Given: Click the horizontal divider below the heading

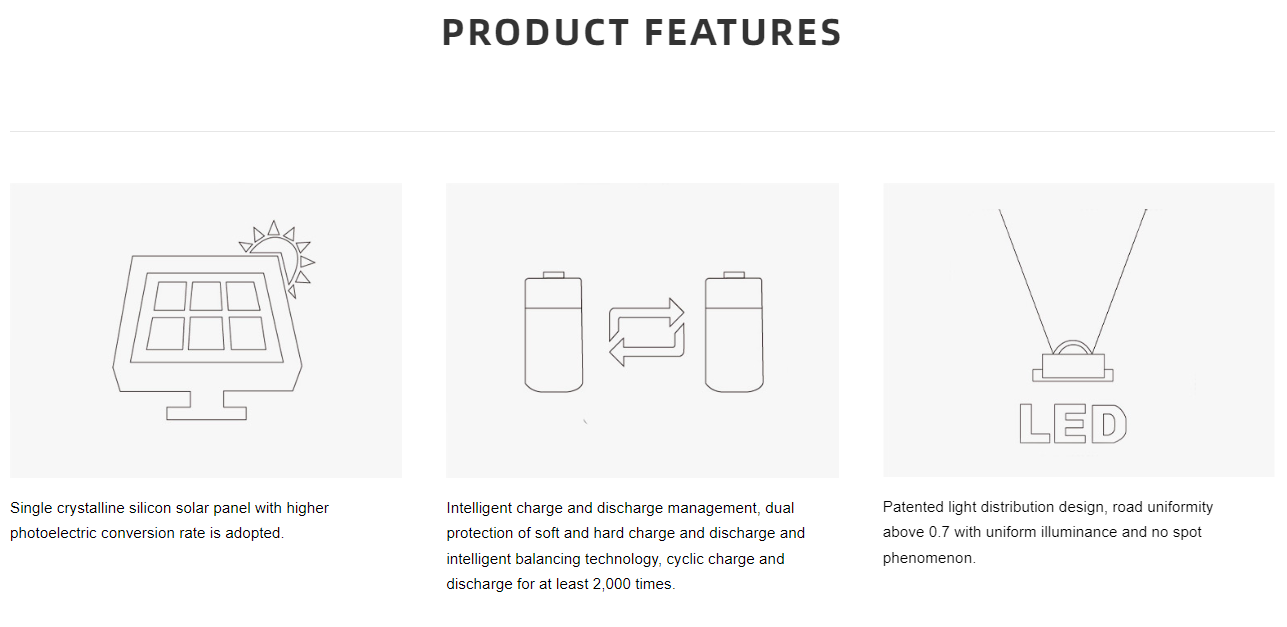Looking at the screenshot, I should [x=643, y=131].
